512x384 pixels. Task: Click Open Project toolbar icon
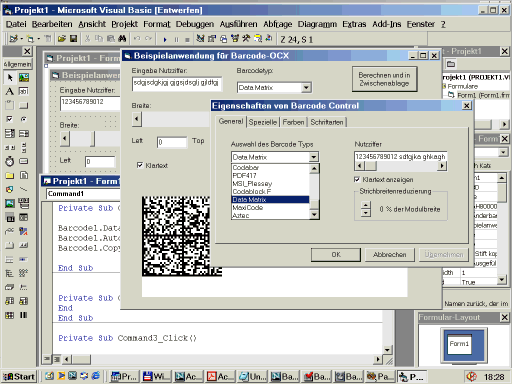62,39
